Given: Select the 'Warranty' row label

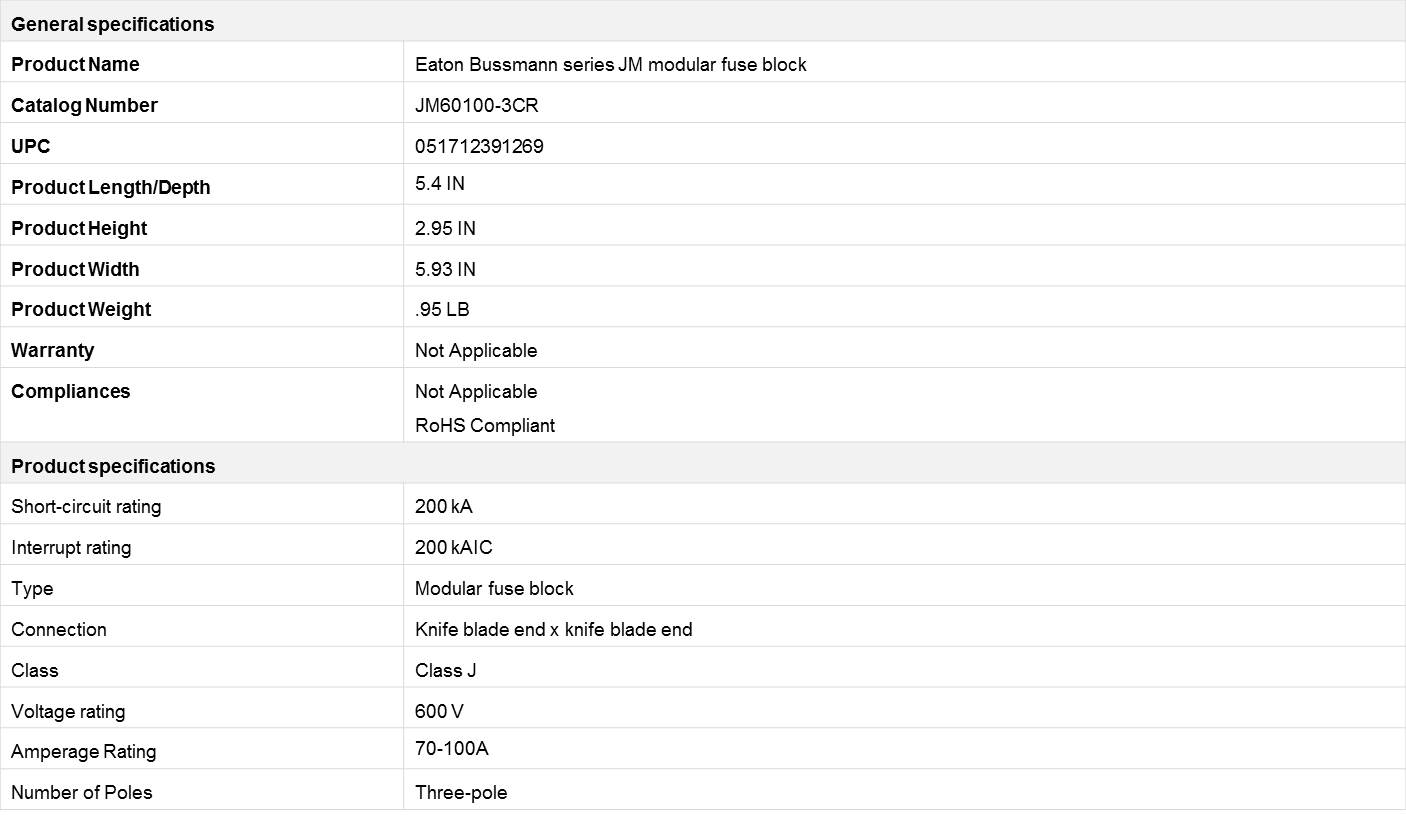Looking at the screenshot, I should [52, 351].
